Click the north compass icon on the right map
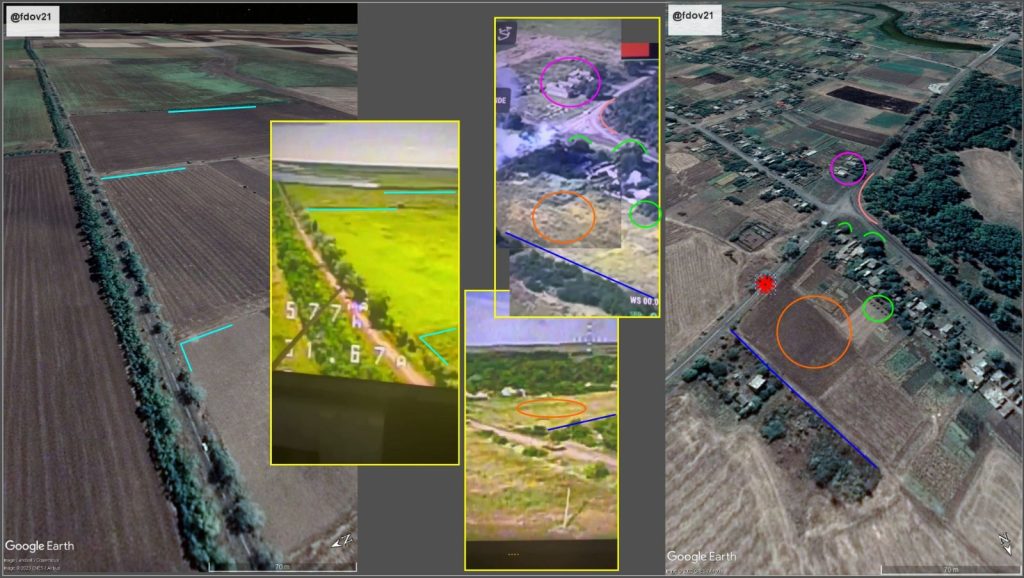 [x=1004, y=541]
